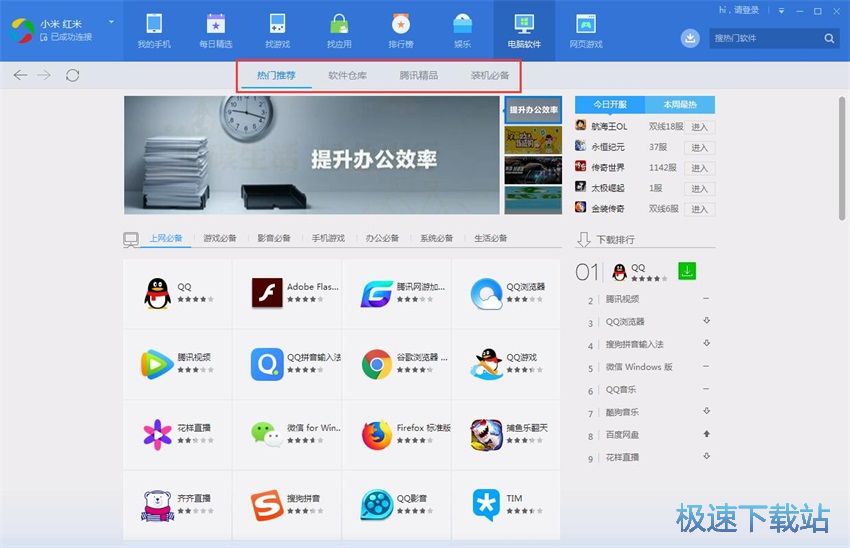Refresh the page with reload icon

coord(72,75)
